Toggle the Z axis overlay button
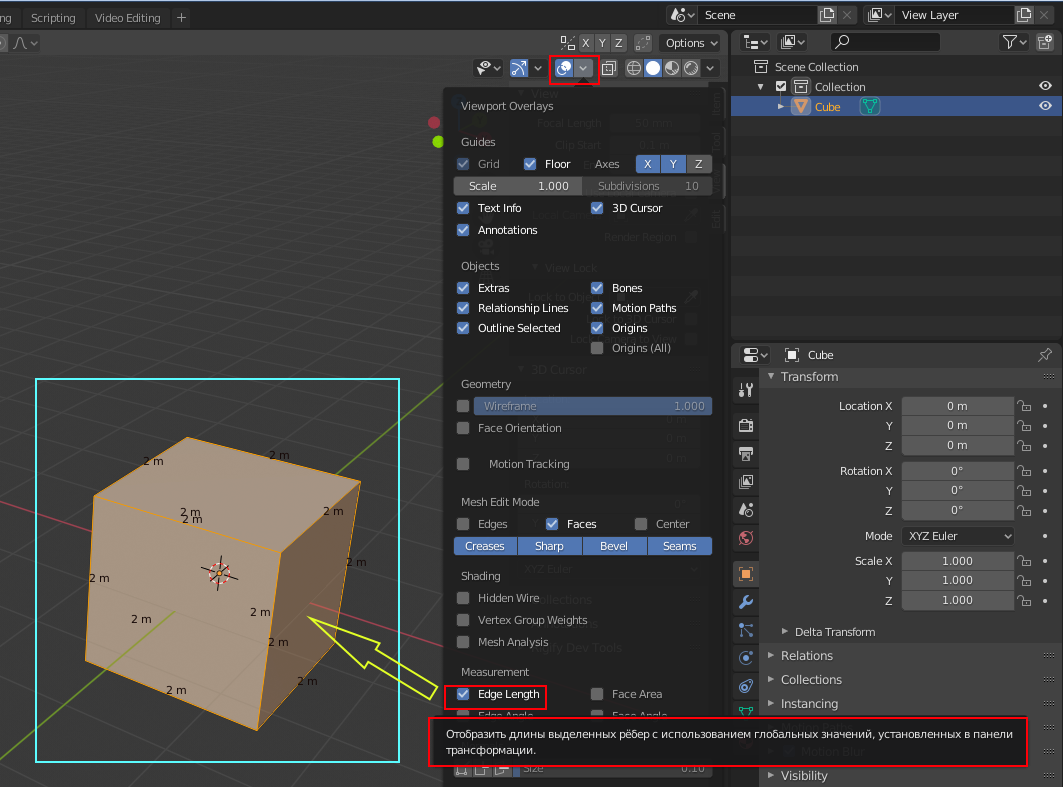The width and height of the screenshot is (1063, 787). click(698, 164)
